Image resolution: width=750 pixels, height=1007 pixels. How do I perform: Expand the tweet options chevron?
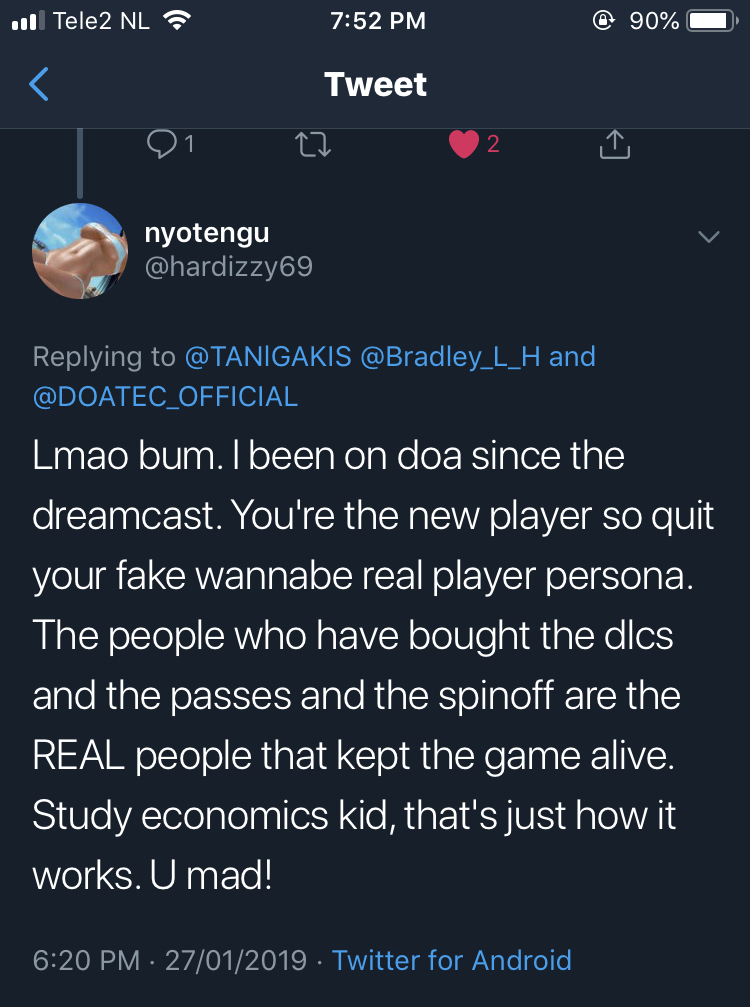point(708,237)
